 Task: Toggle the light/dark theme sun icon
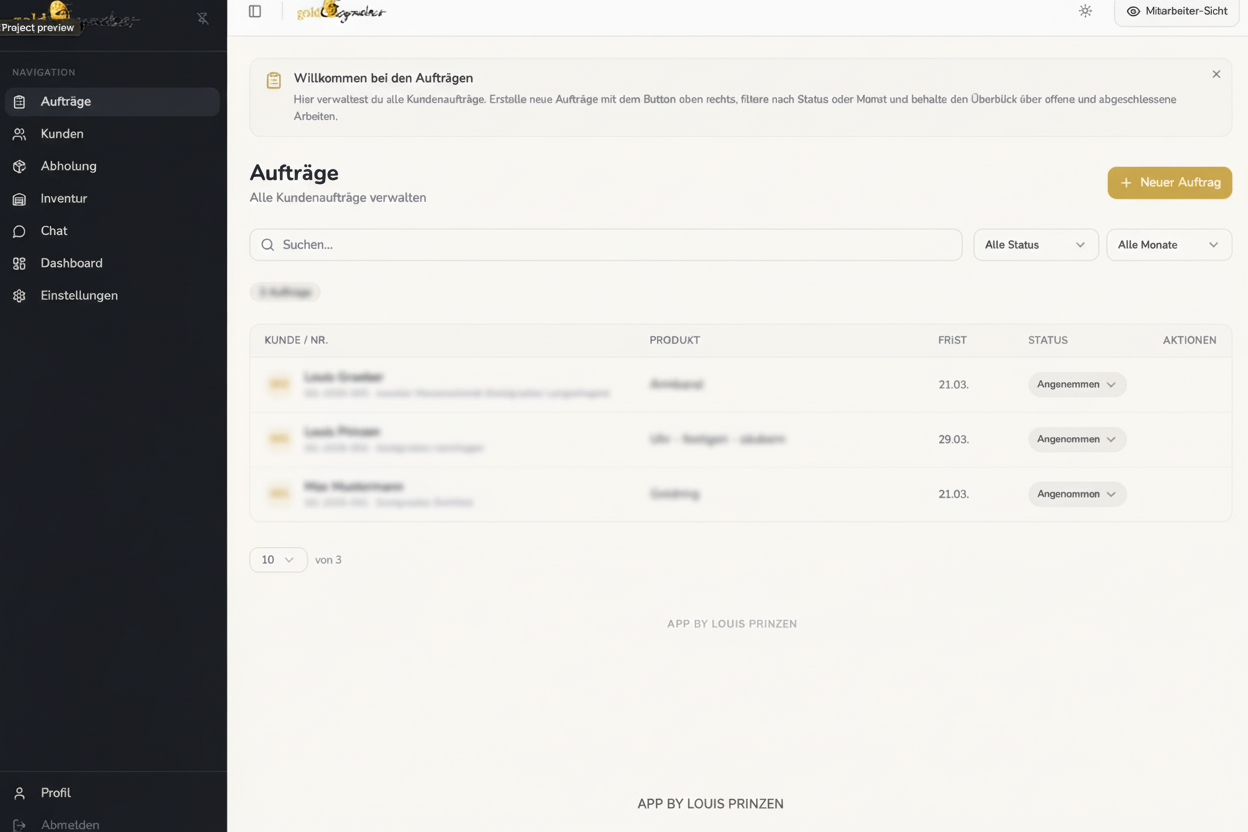(1085, 12)
